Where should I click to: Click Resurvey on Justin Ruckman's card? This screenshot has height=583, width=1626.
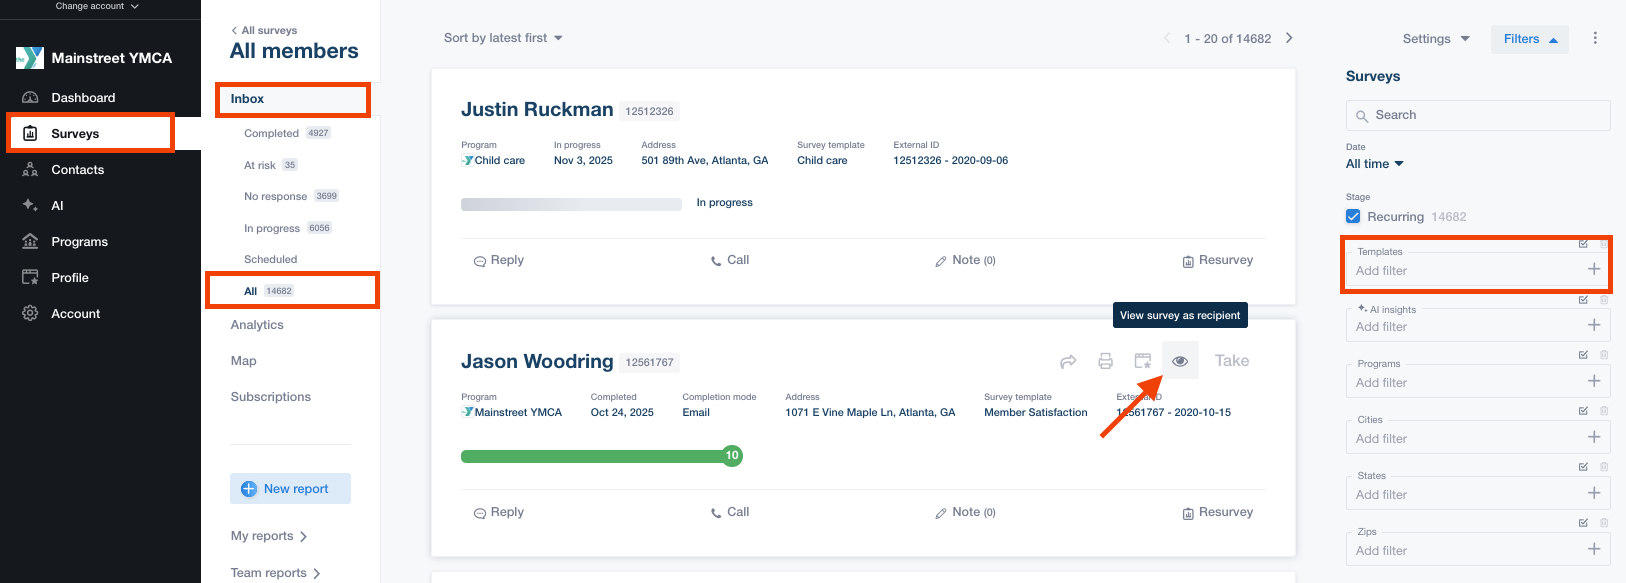tap(1217, 260)
